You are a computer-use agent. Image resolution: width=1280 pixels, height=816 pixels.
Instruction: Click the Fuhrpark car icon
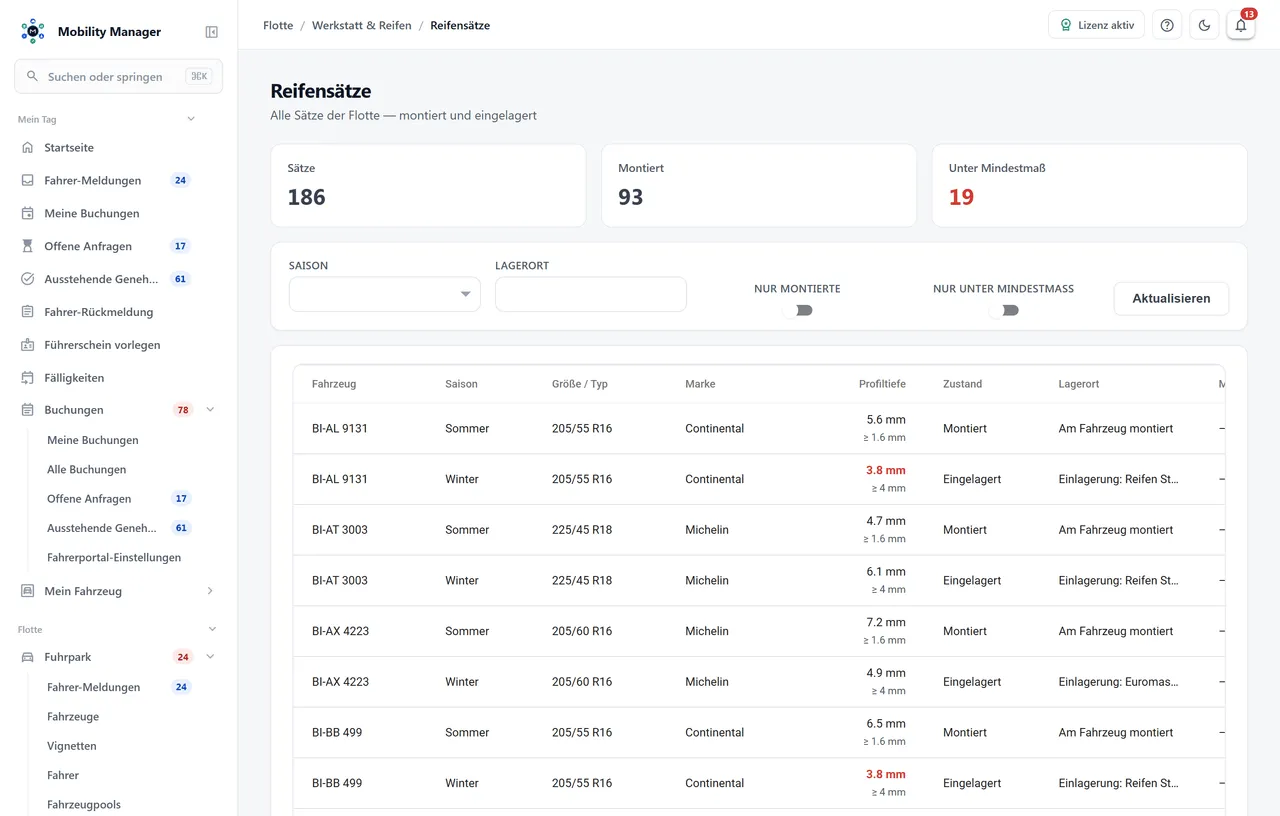pyautogui.click(x=28, y=657)
